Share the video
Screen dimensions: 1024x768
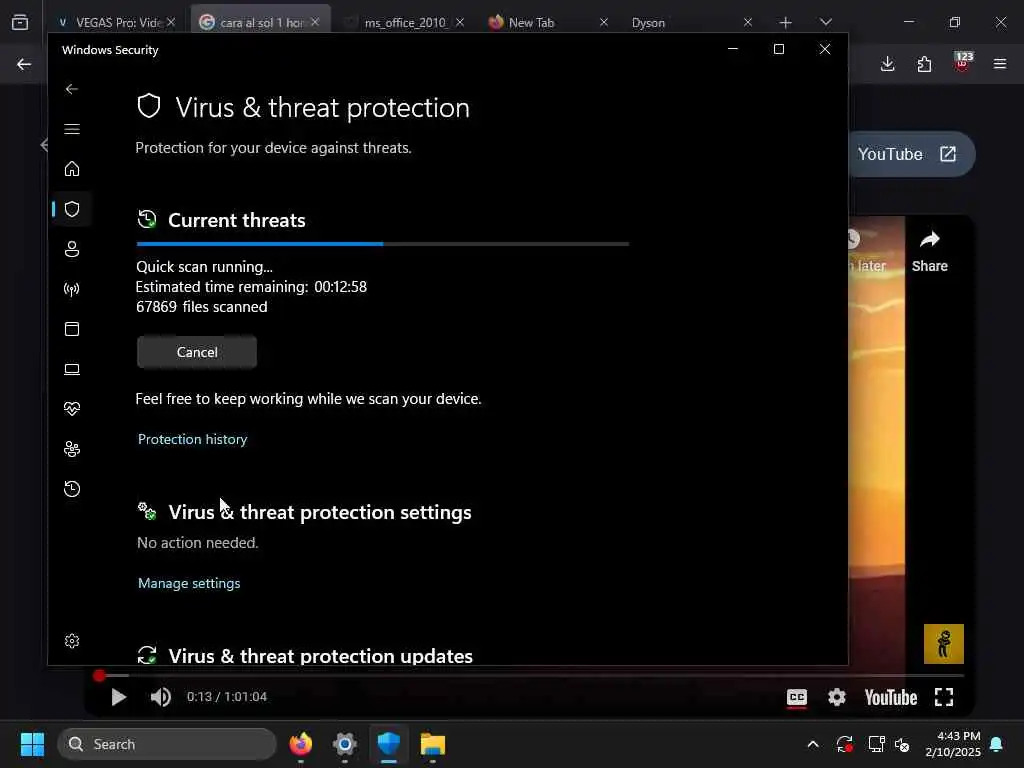pyautogui.click(x=929, y=251)
